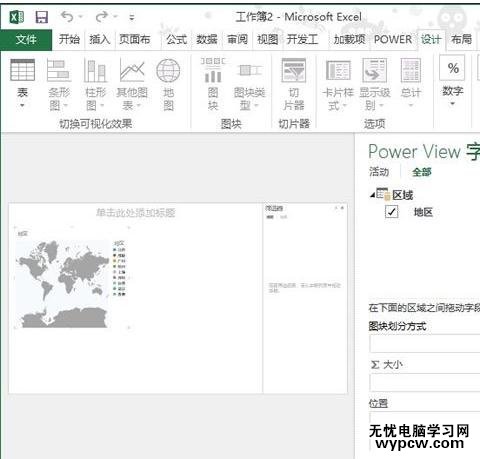Expand the 数字 dropdown arrow
The height and width of the screenshot is (459, 480).
(x=452, y=104)
